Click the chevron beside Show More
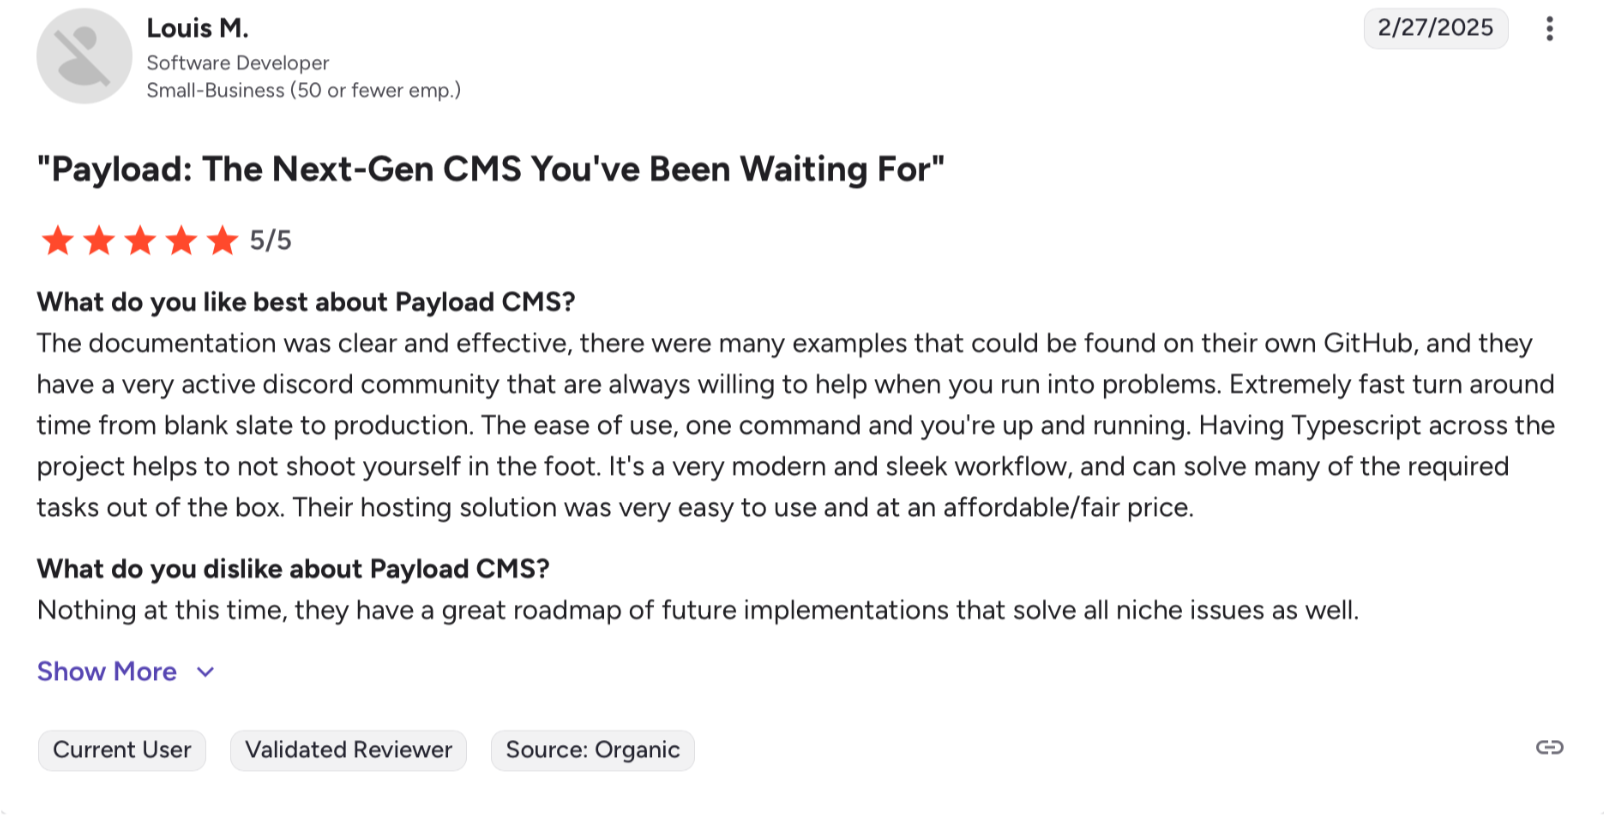Viewport: 1604px width, 830px height. [x=206, y=672]
